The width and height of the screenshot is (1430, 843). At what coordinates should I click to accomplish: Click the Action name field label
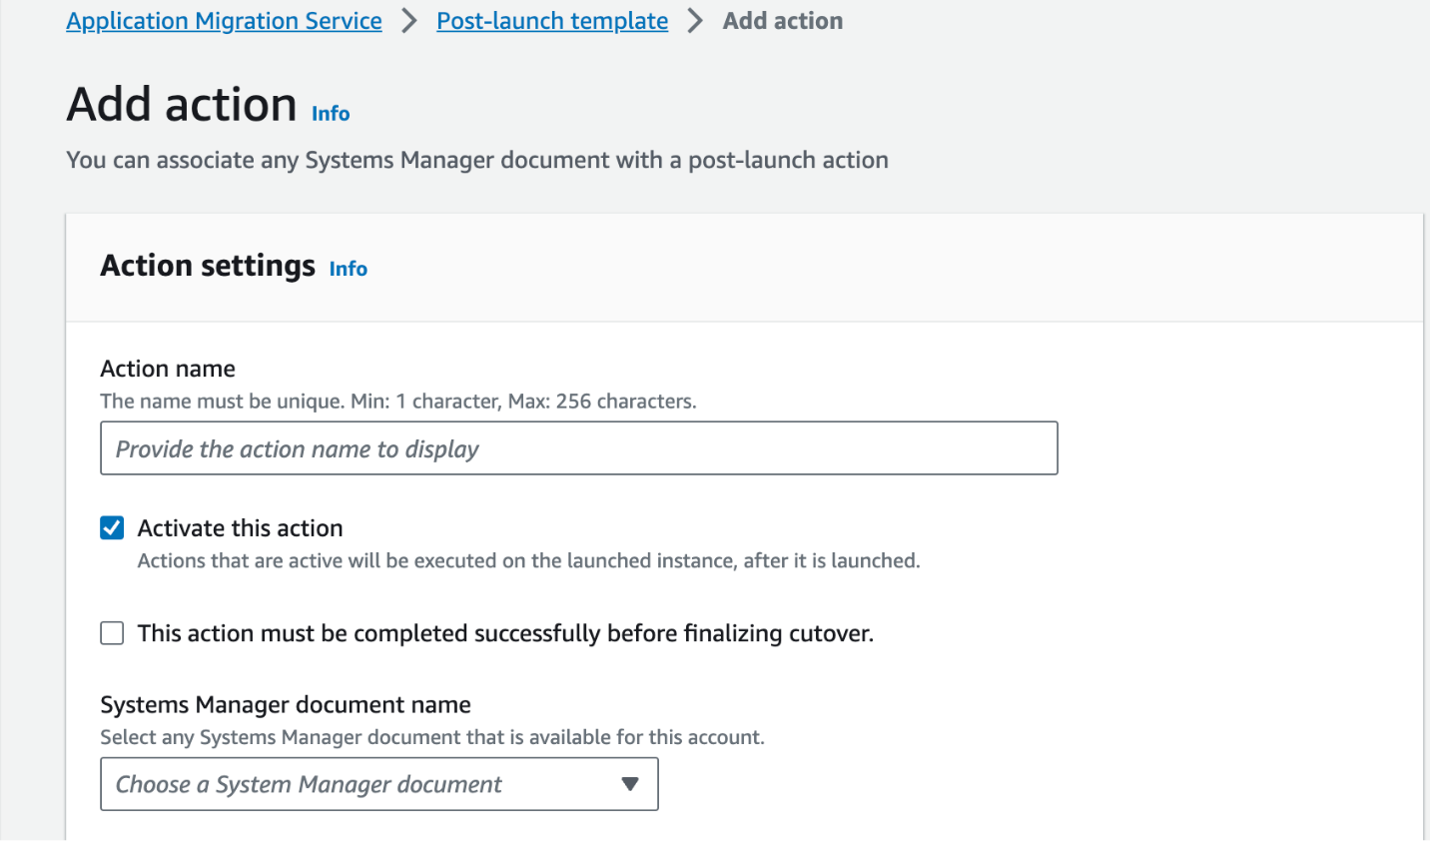pos(168,369)
